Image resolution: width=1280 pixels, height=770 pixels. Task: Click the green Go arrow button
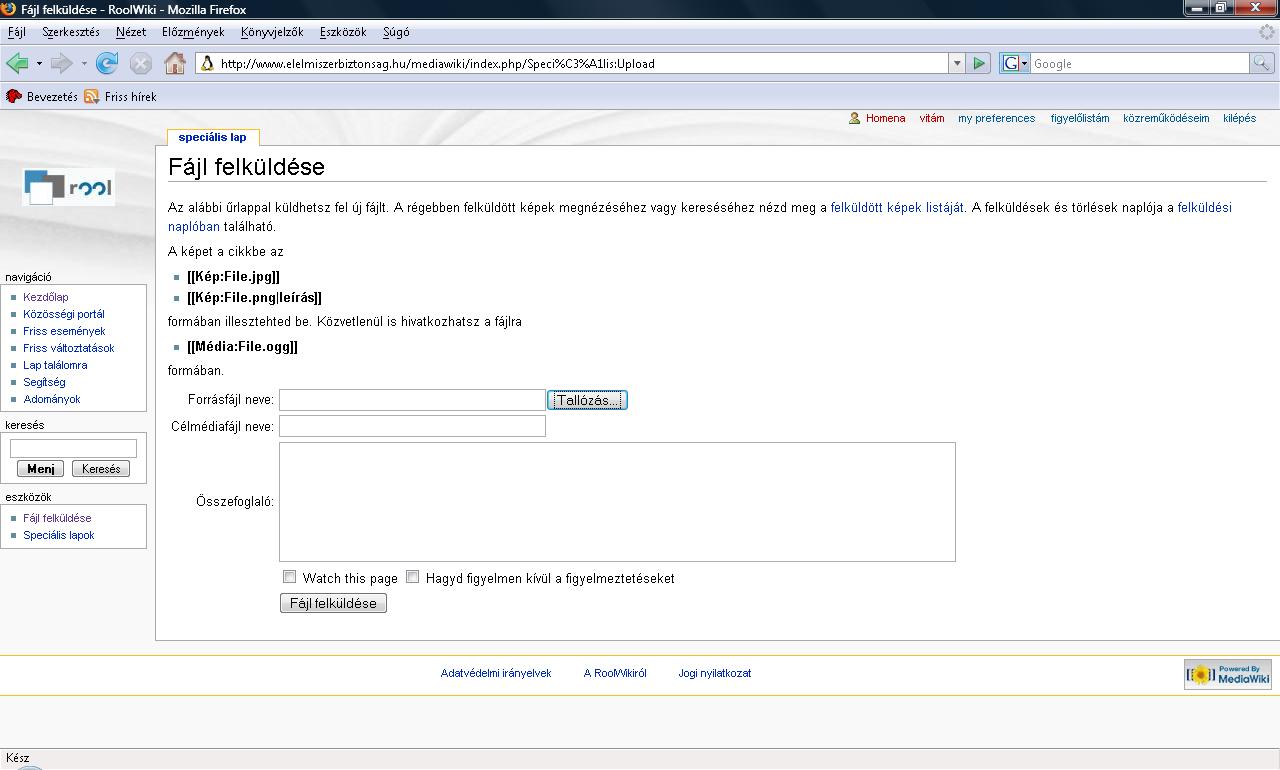click(979, 63)
